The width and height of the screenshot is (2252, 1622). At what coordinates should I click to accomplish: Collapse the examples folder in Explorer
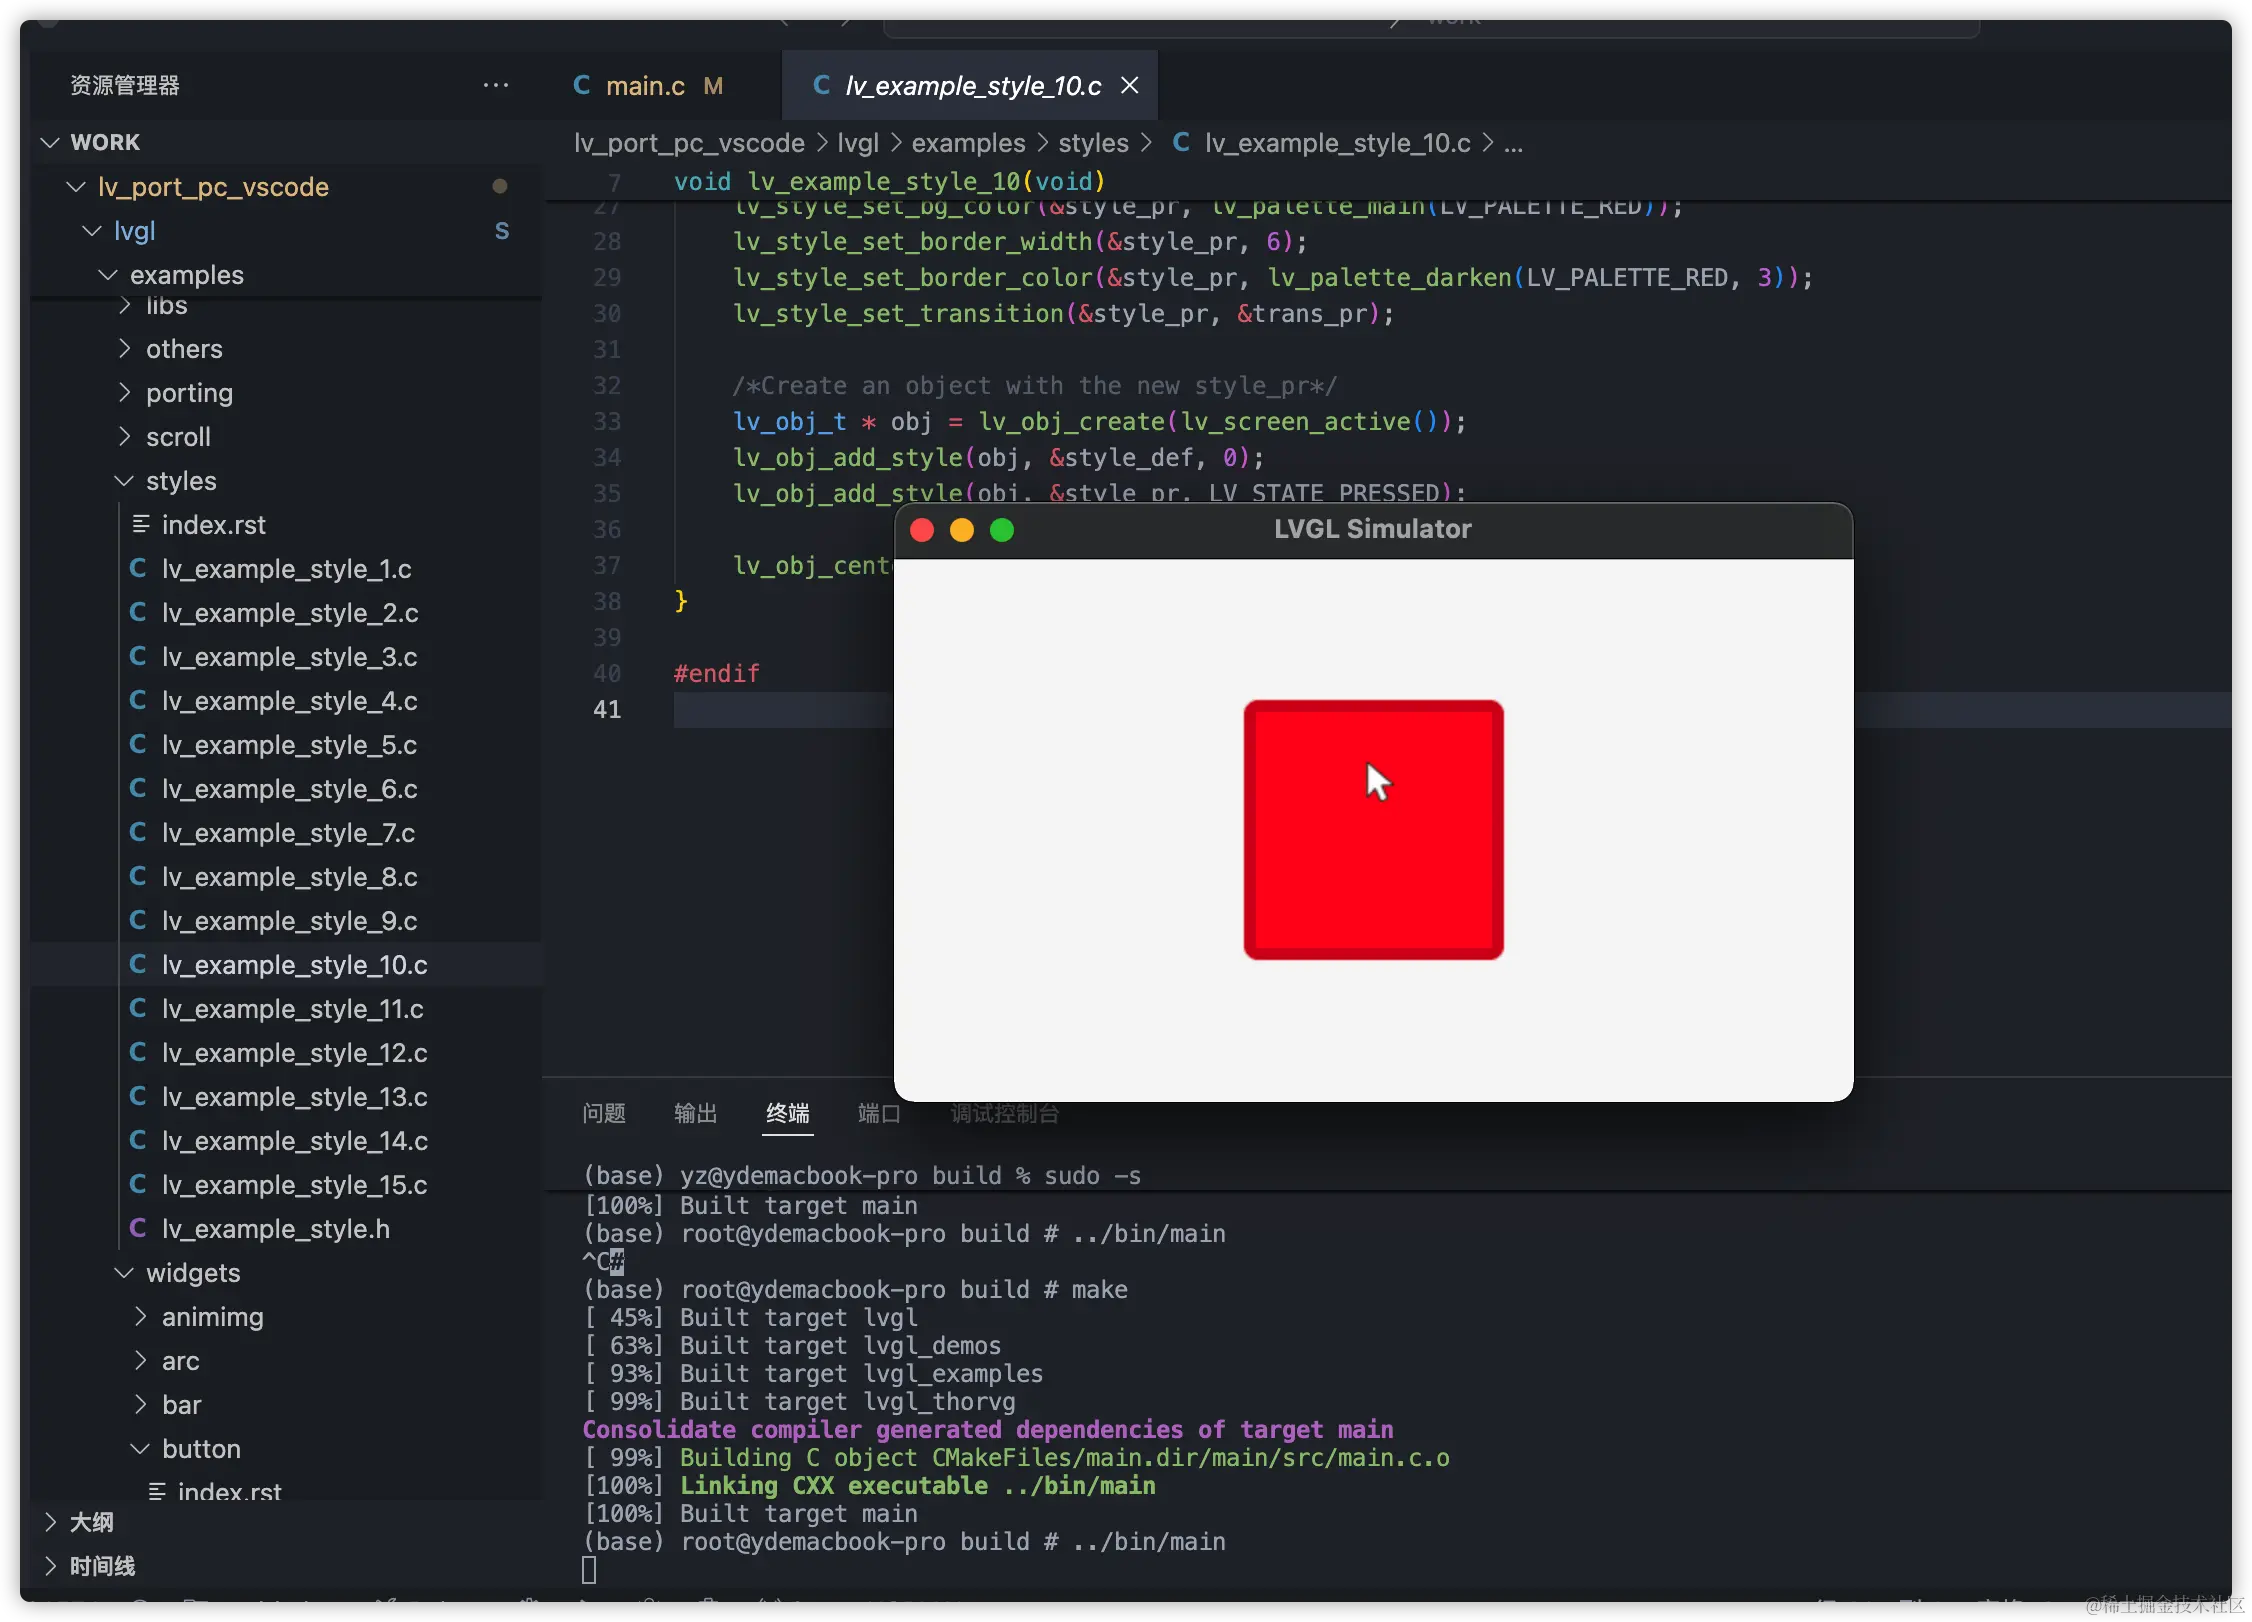pyautogui.click(x=107, y=274)
